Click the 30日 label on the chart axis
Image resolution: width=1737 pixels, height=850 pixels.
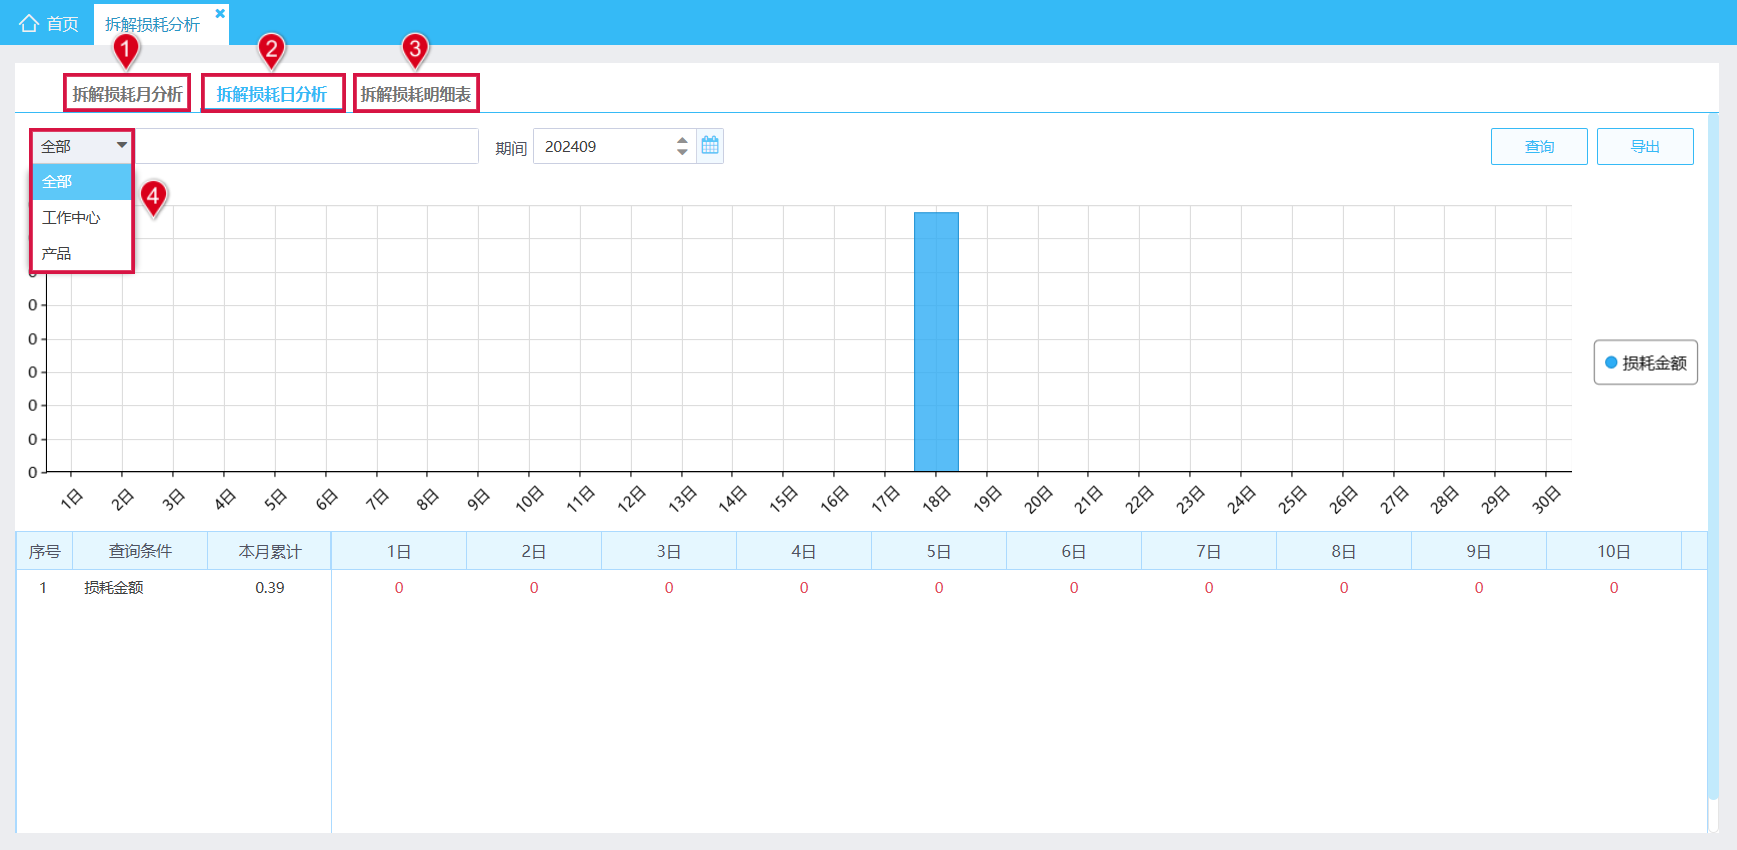[1546, 499]
